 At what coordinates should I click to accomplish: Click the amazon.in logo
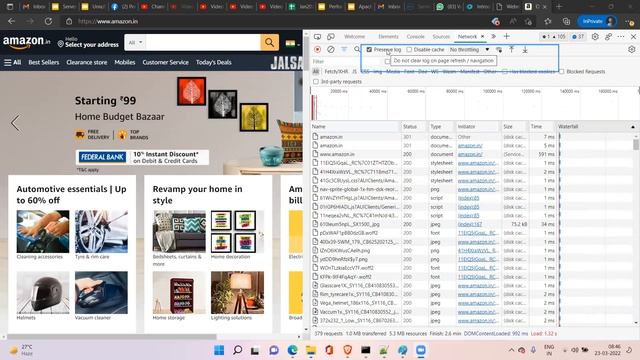coord(27,42)
